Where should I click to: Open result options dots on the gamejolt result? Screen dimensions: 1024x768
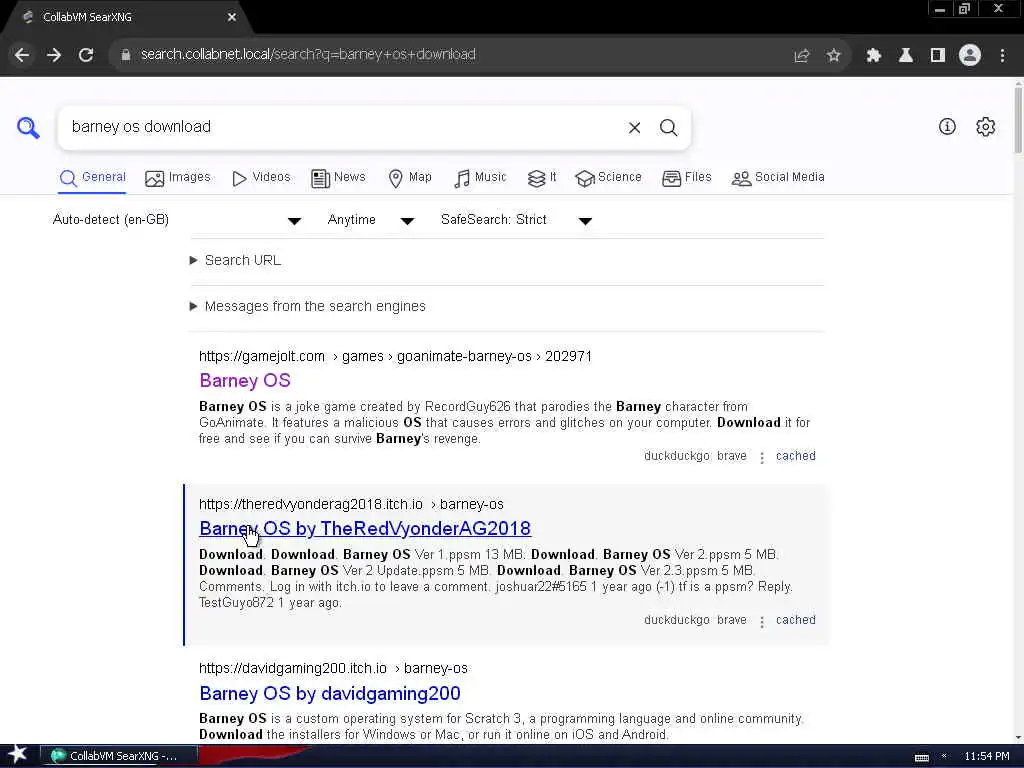coord(761,457)
